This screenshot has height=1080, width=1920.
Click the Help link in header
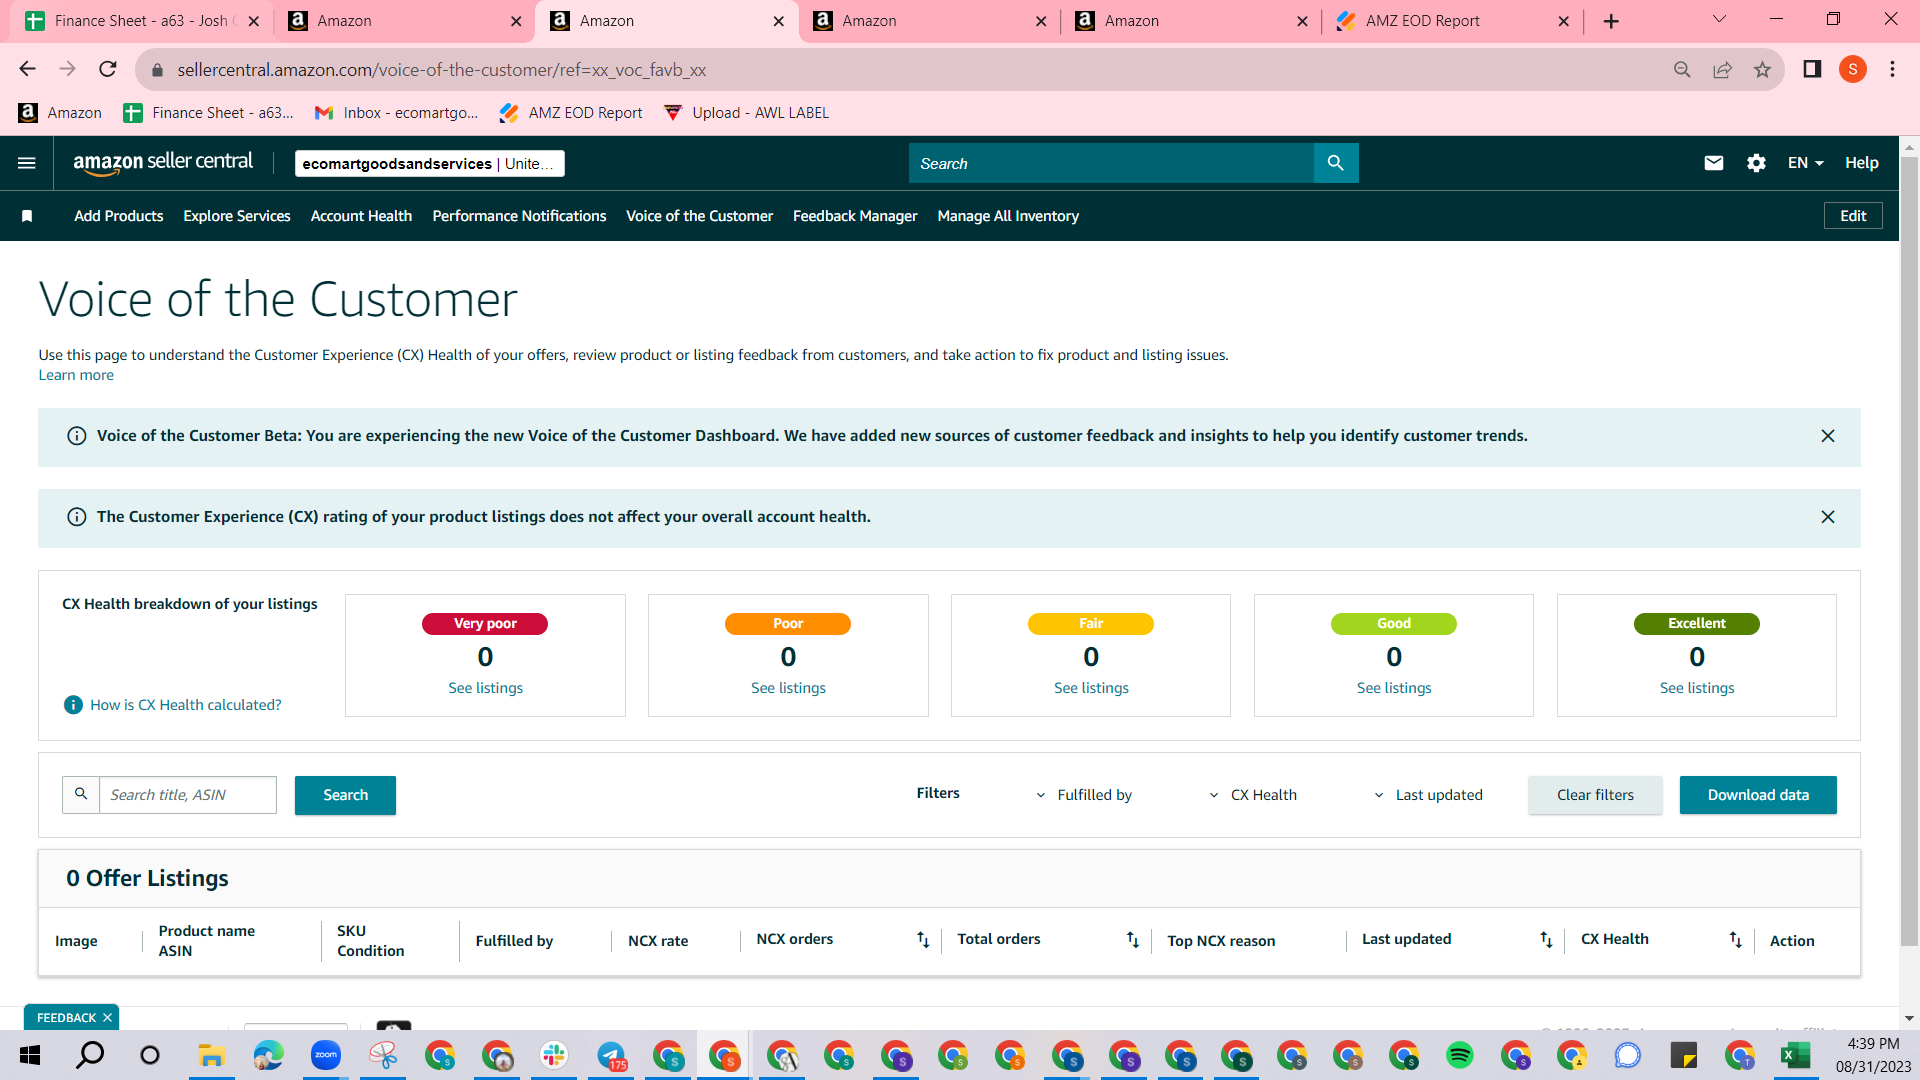tap(1861, 163)
